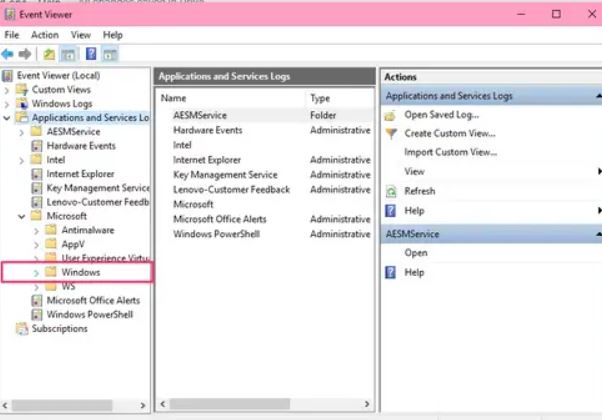This screenshot has width=602, height=420.
Task: Click right arrow of center list scrollbar
Action: tap(367, 404)
